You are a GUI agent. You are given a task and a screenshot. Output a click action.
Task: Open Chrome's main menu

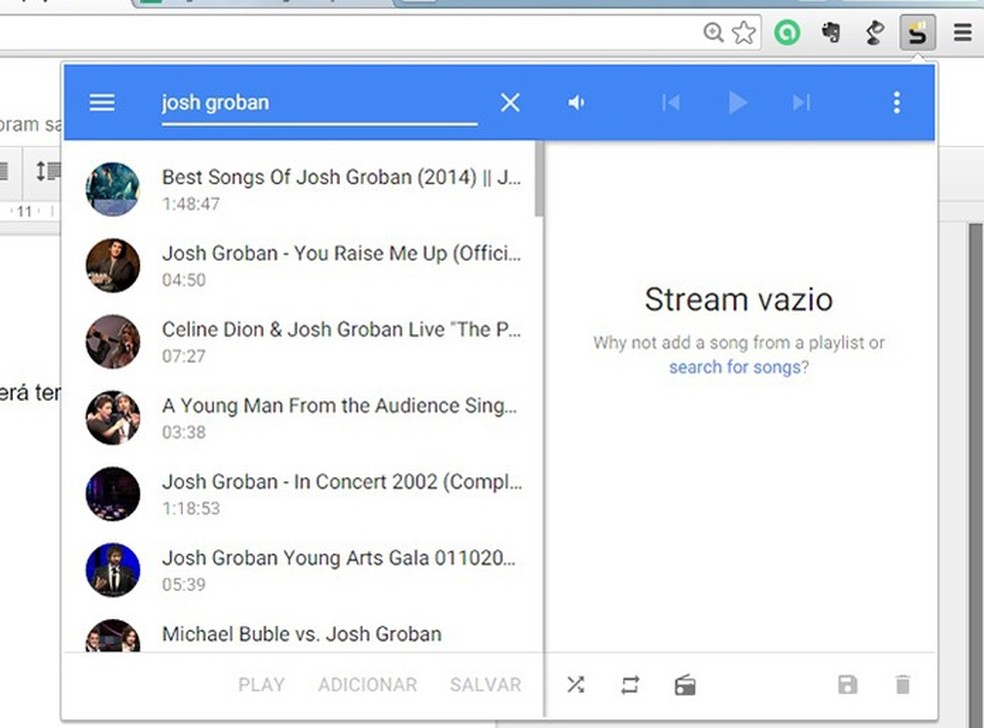pos(961,32)
